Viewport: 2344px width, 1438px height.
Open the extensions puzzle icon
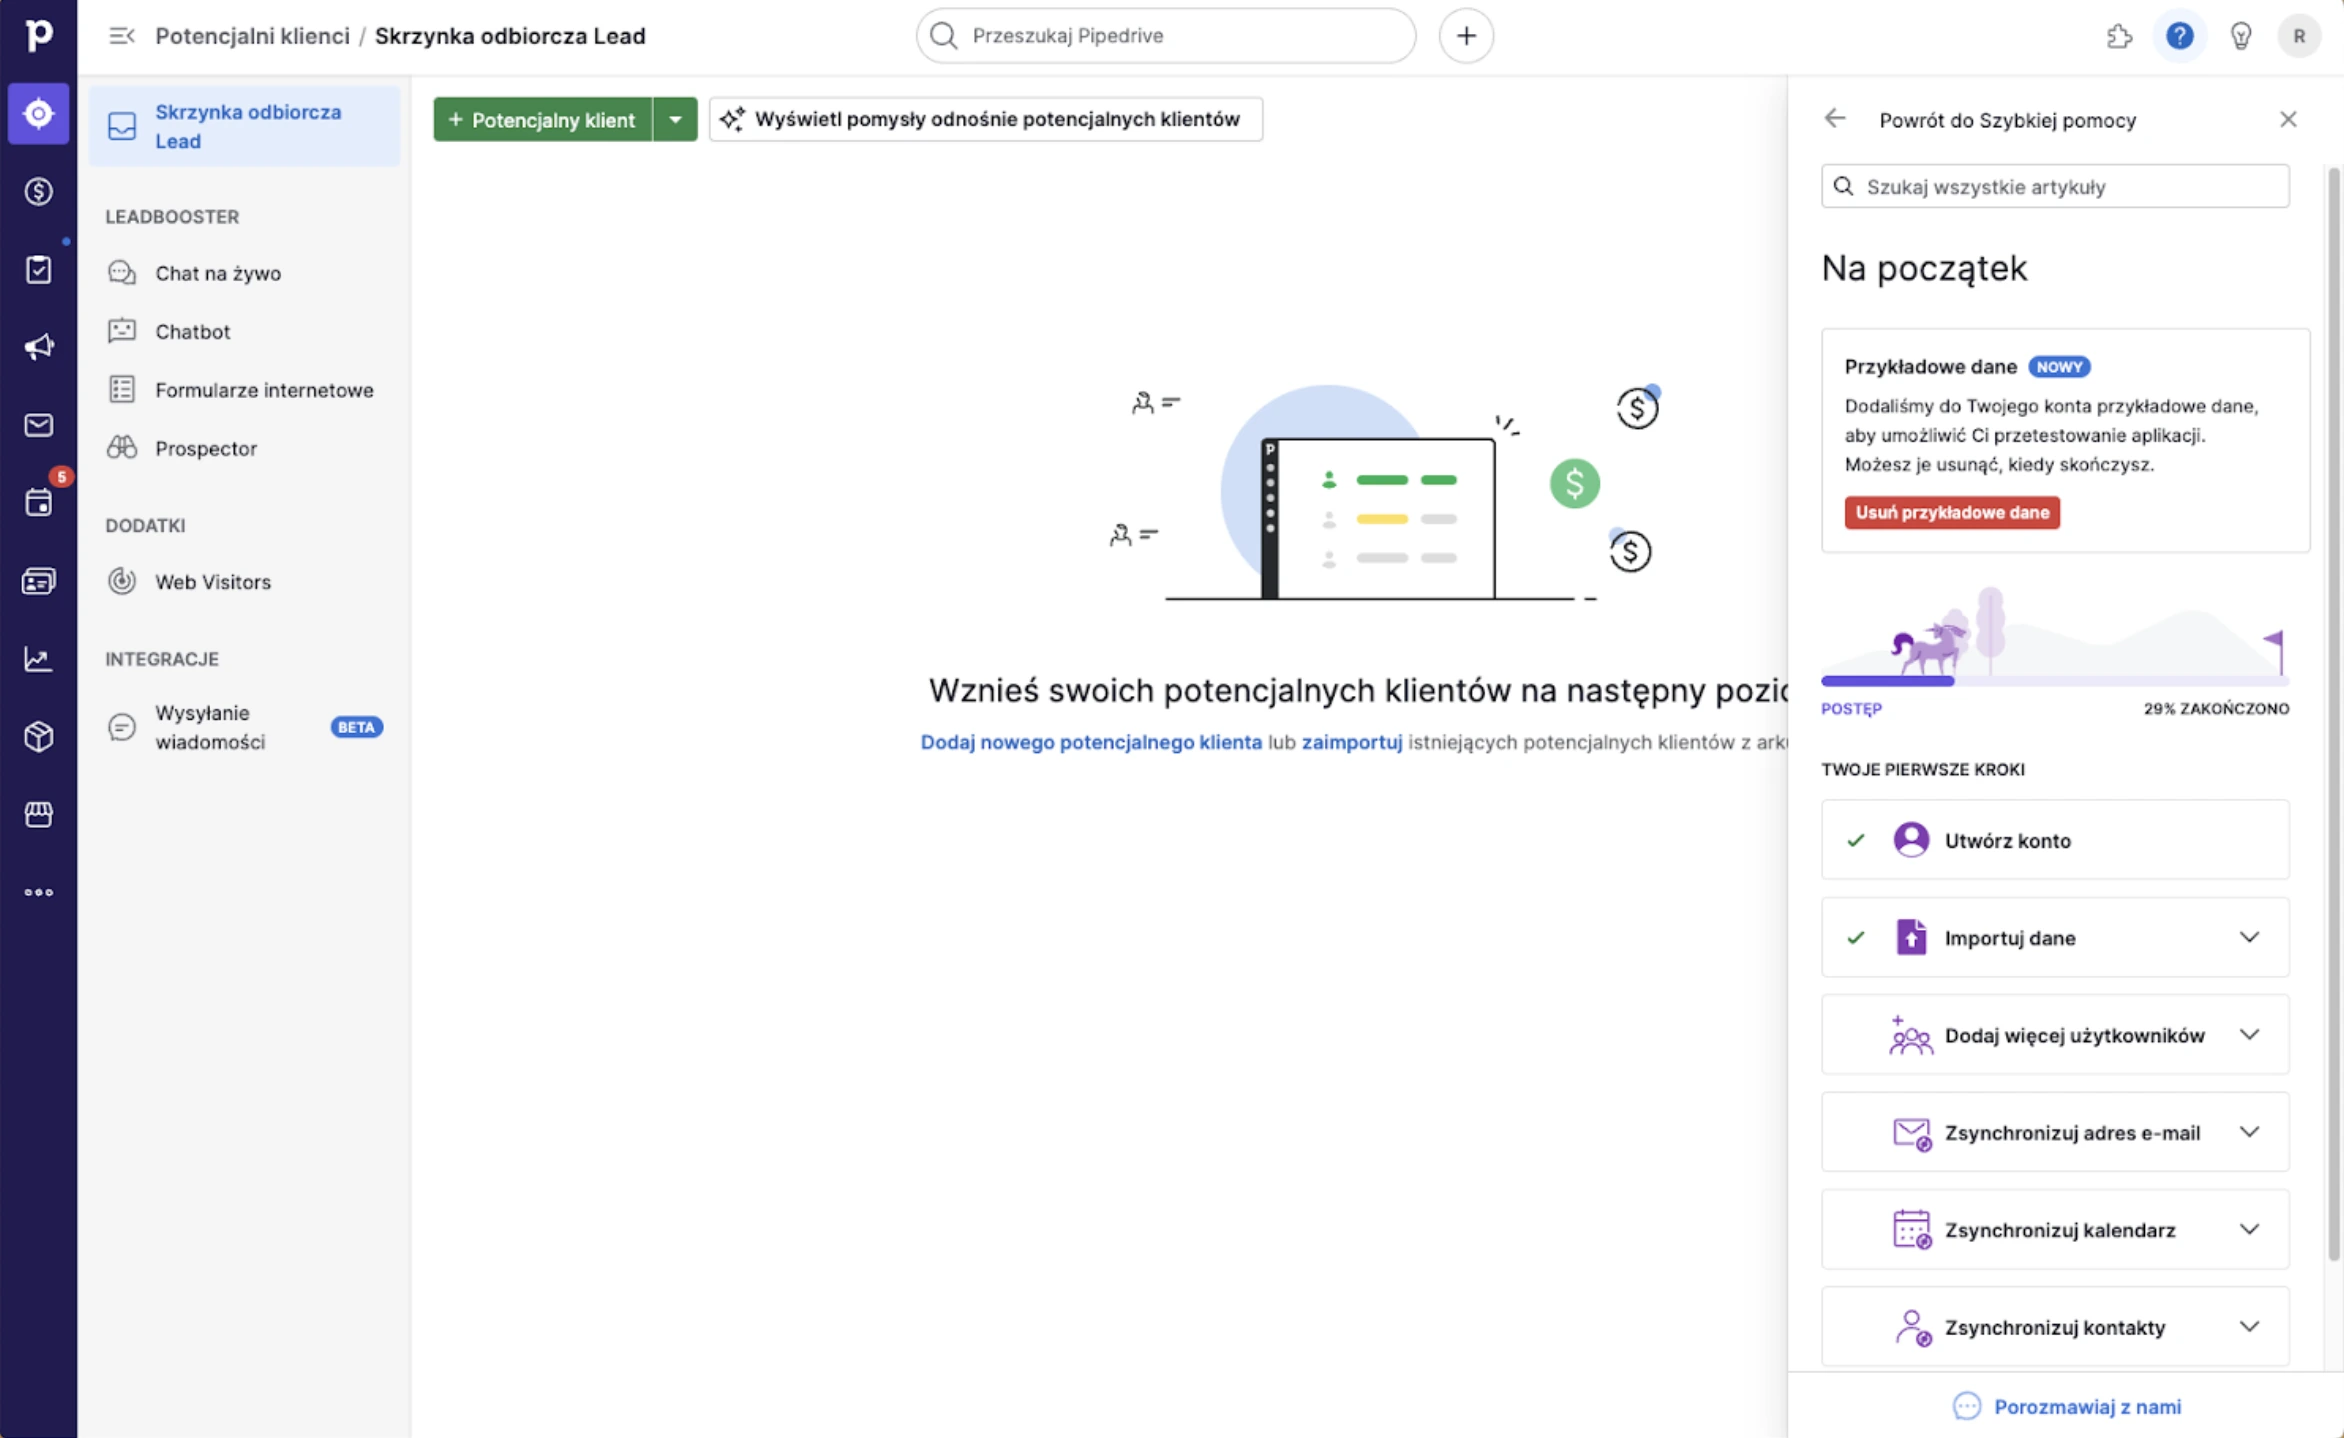coord(2119,36)
